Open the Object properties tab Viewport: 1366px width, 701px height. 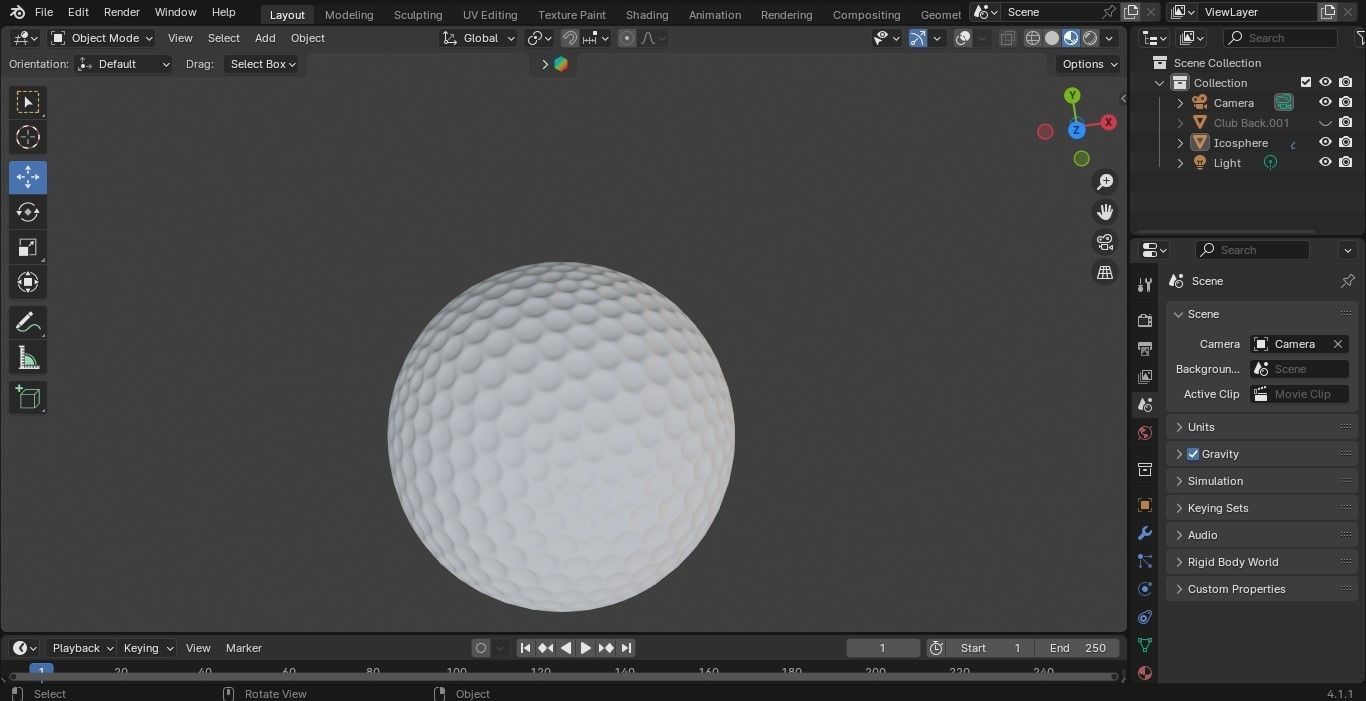[1145, 505]
